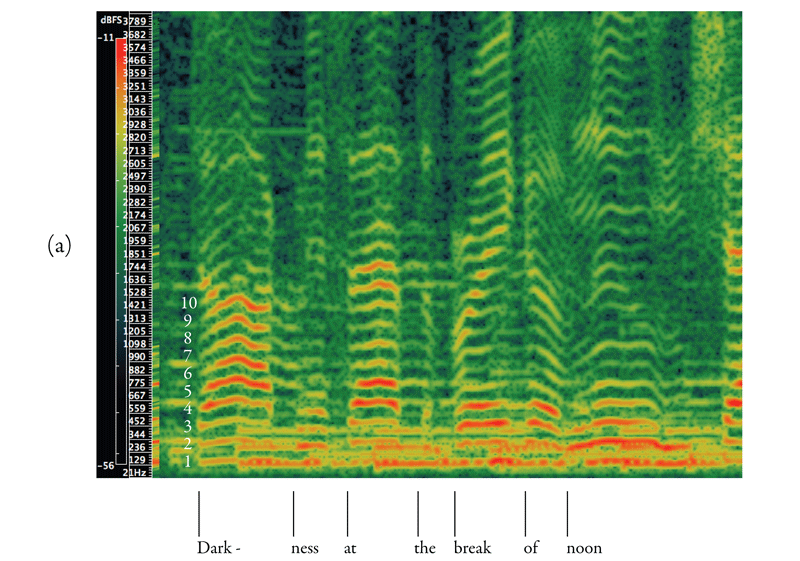Select the -56 dBFS level label
This screenshot has height=561, width=800.
[106, 466]
